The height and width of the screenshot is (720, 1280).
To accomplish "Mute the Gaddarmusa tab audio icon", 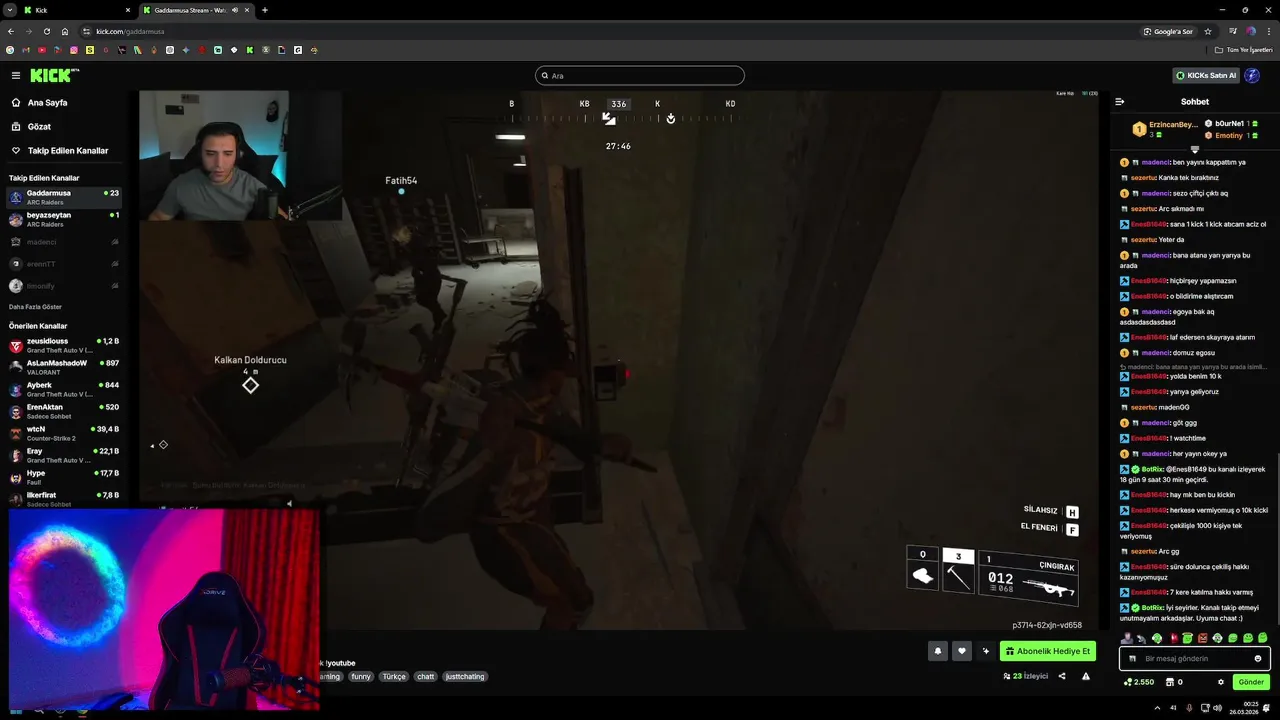I will click(235, 10).
